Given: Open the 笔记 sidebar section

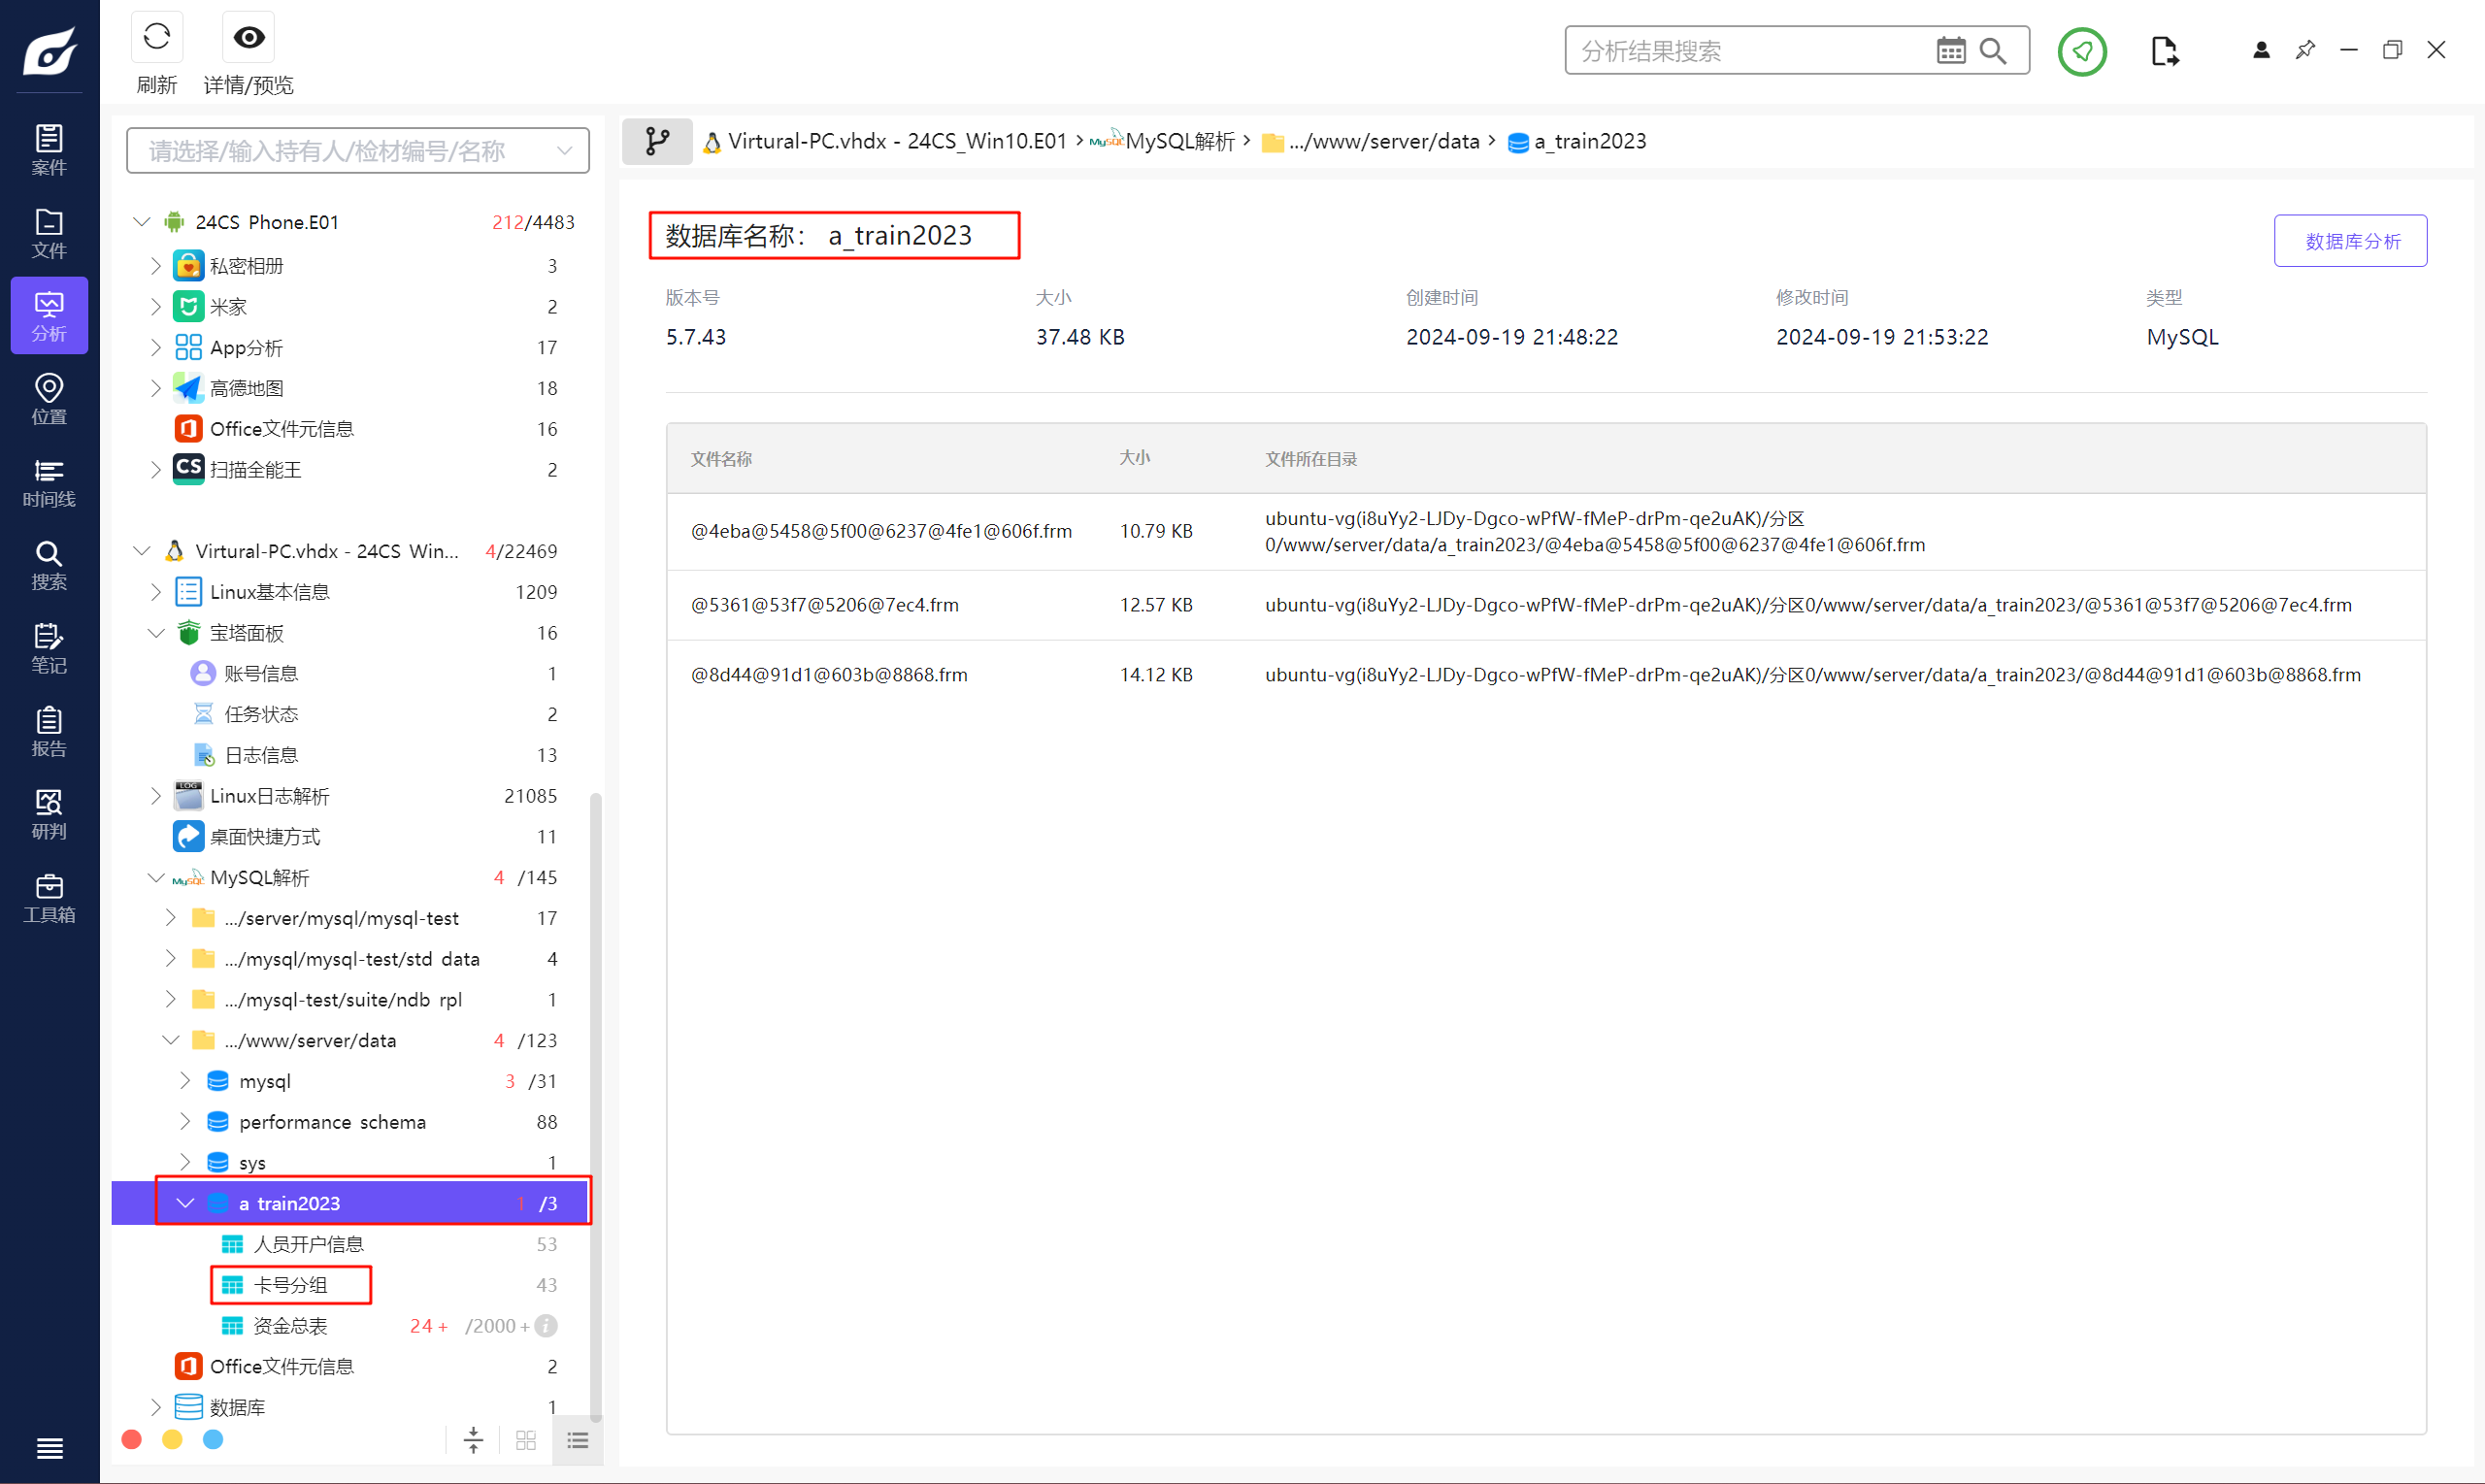Looking at the screenshot, I should point(49,648).
